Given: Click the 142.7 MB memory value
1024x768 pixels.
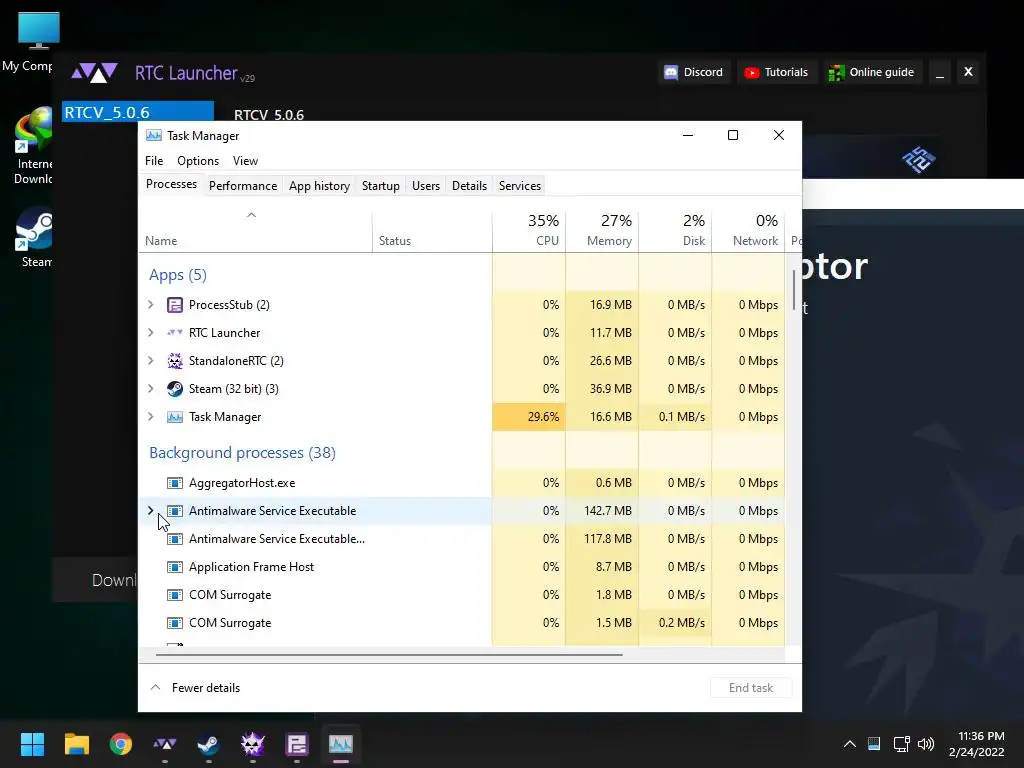Looking at the screenshot, I should 607,511.
